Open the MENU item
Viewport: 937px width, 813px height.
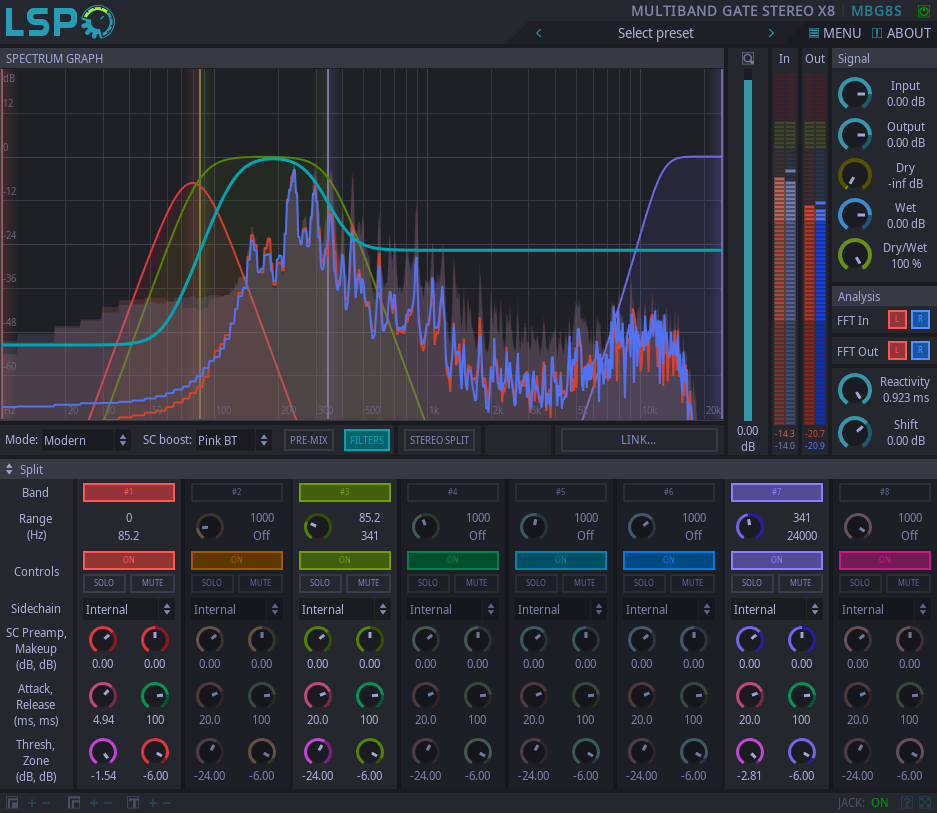pyautogui.click(x=834, y=33)
